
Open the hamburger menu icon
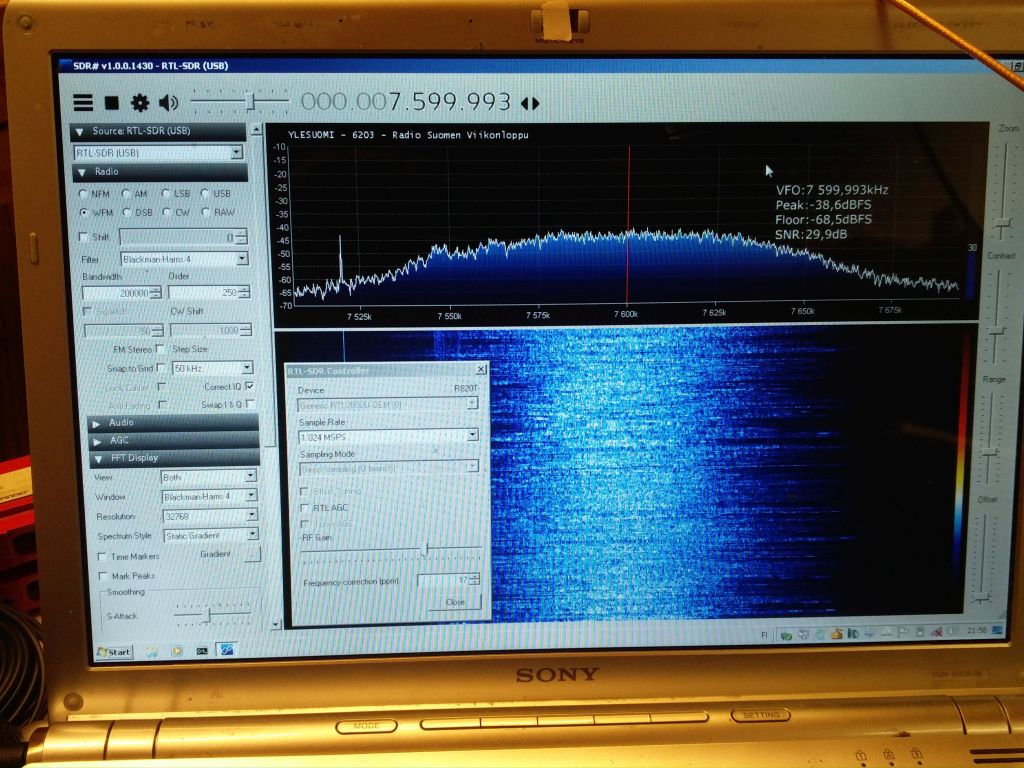(83, 103)
